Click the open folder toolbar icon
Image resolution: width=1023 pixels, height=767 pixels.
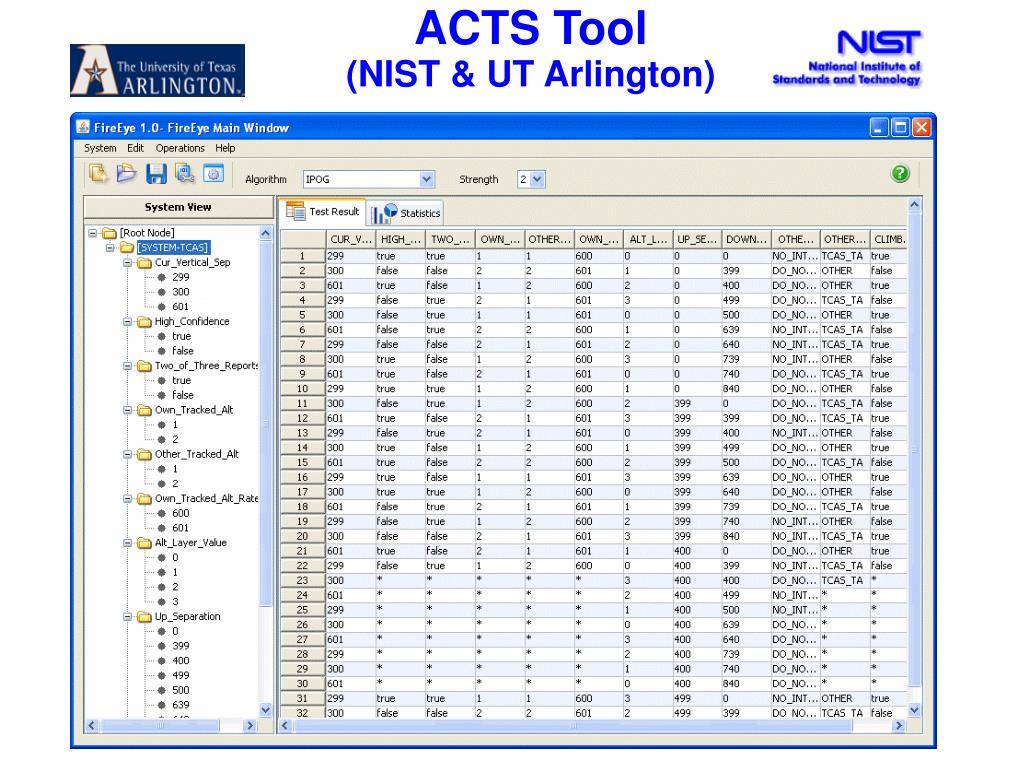click(127, 173)
